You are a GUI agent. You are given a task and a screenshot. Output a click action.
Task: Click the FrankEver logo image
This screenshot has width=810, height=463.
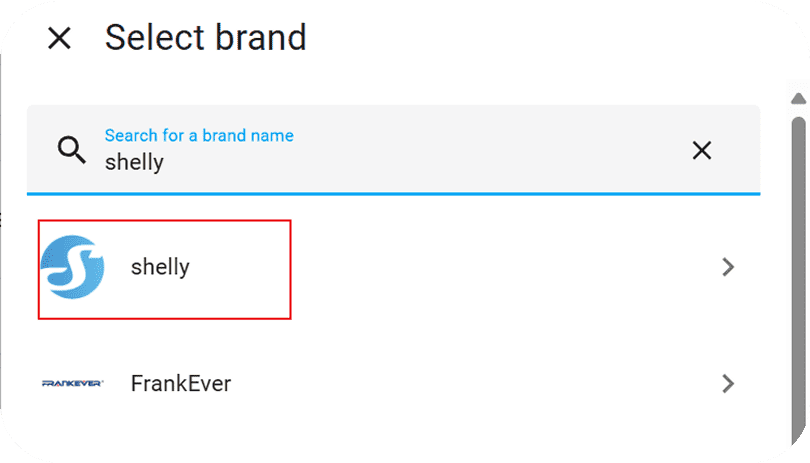[72, 383]
